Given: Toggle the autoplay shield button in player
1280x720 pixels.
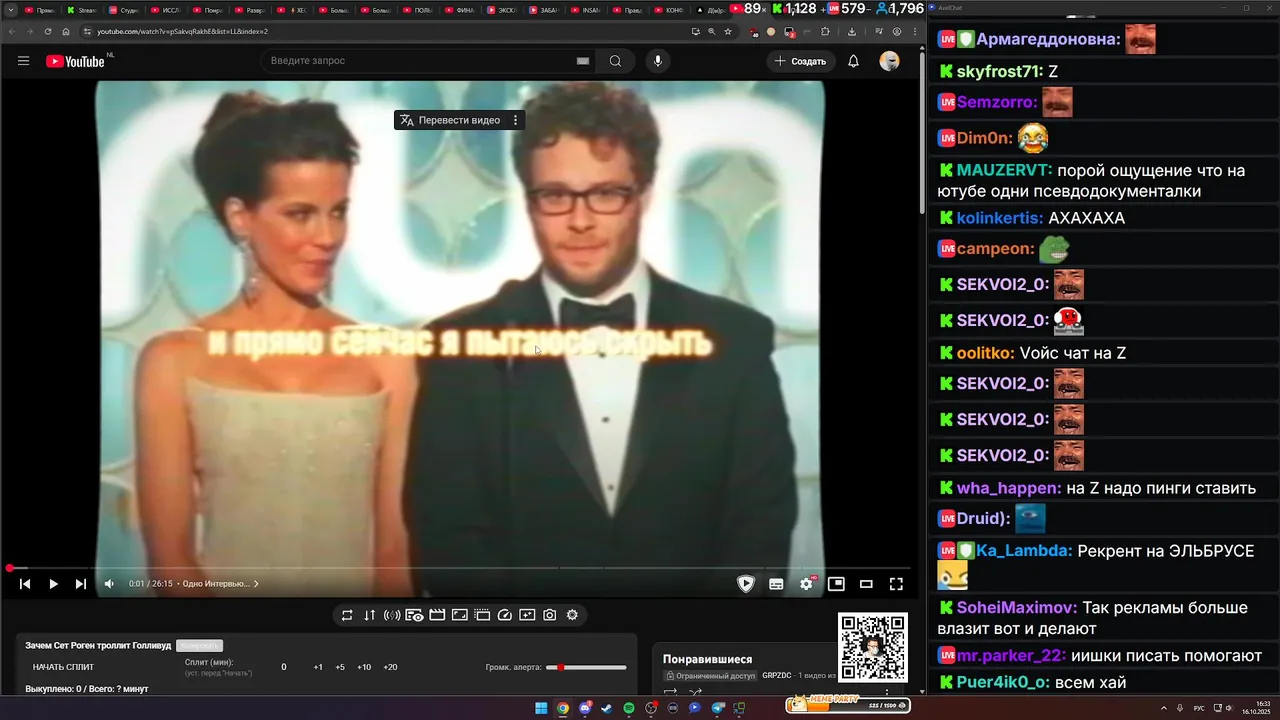Looking at the screenshot, I should (x=746, y=584).
